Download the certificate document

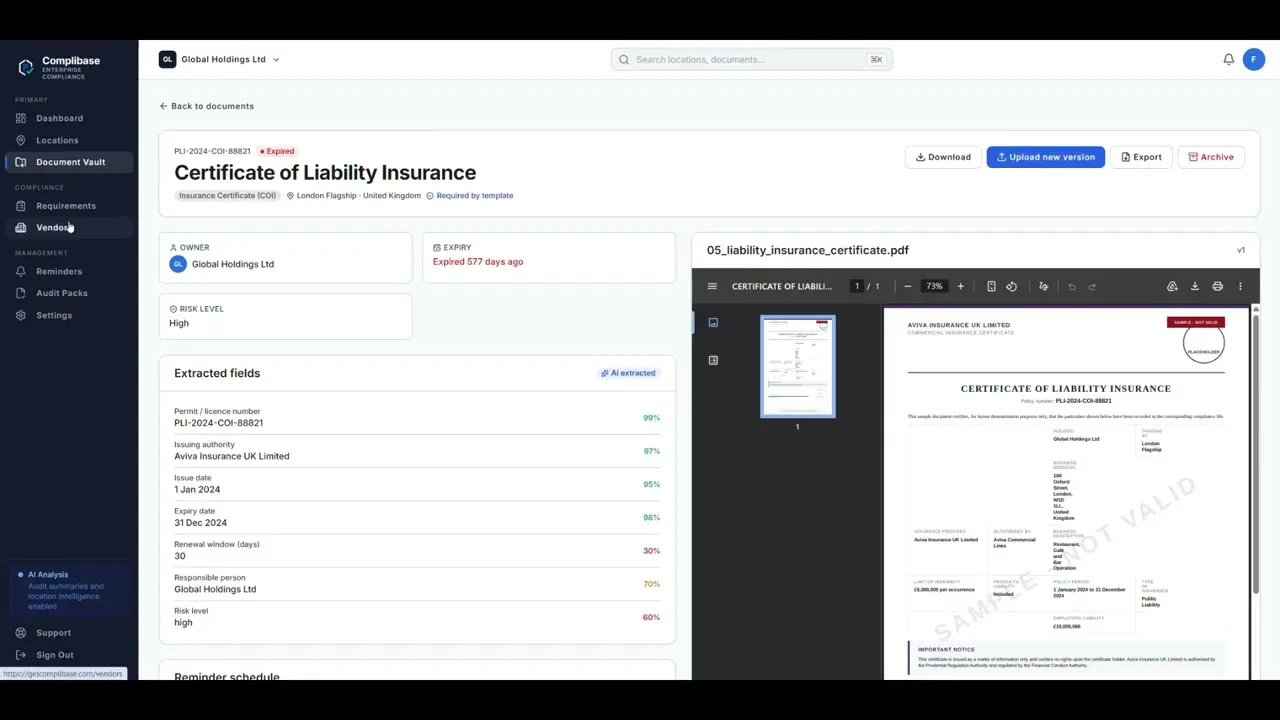[x=943, y=157]
